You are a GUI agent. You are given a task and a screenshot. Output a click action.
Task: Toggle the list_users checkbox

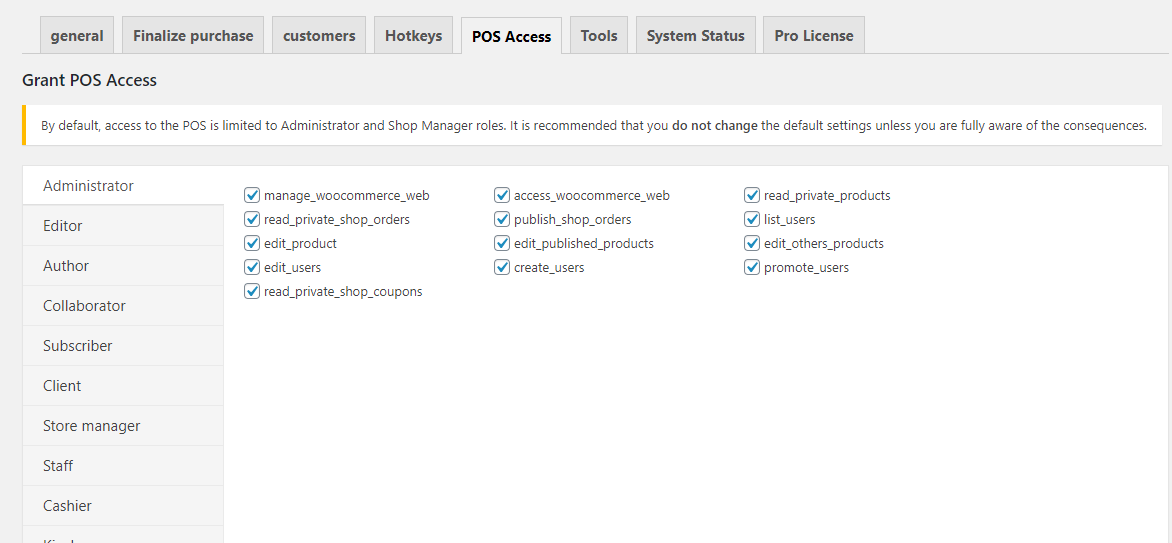coord(752,220)
